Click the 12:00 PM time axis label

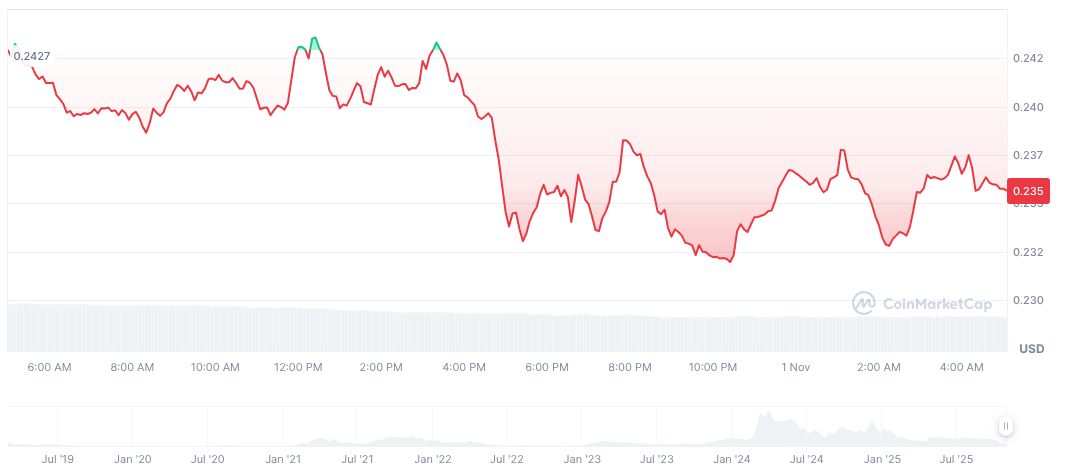pyautogui.click(x=299, y=367)
